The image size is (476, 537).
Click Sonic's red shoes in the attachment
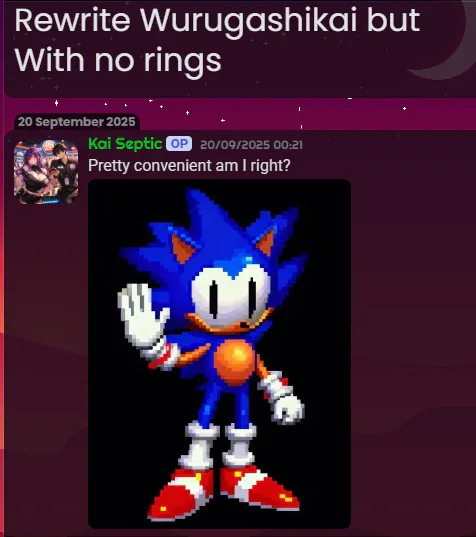(223, 492)
